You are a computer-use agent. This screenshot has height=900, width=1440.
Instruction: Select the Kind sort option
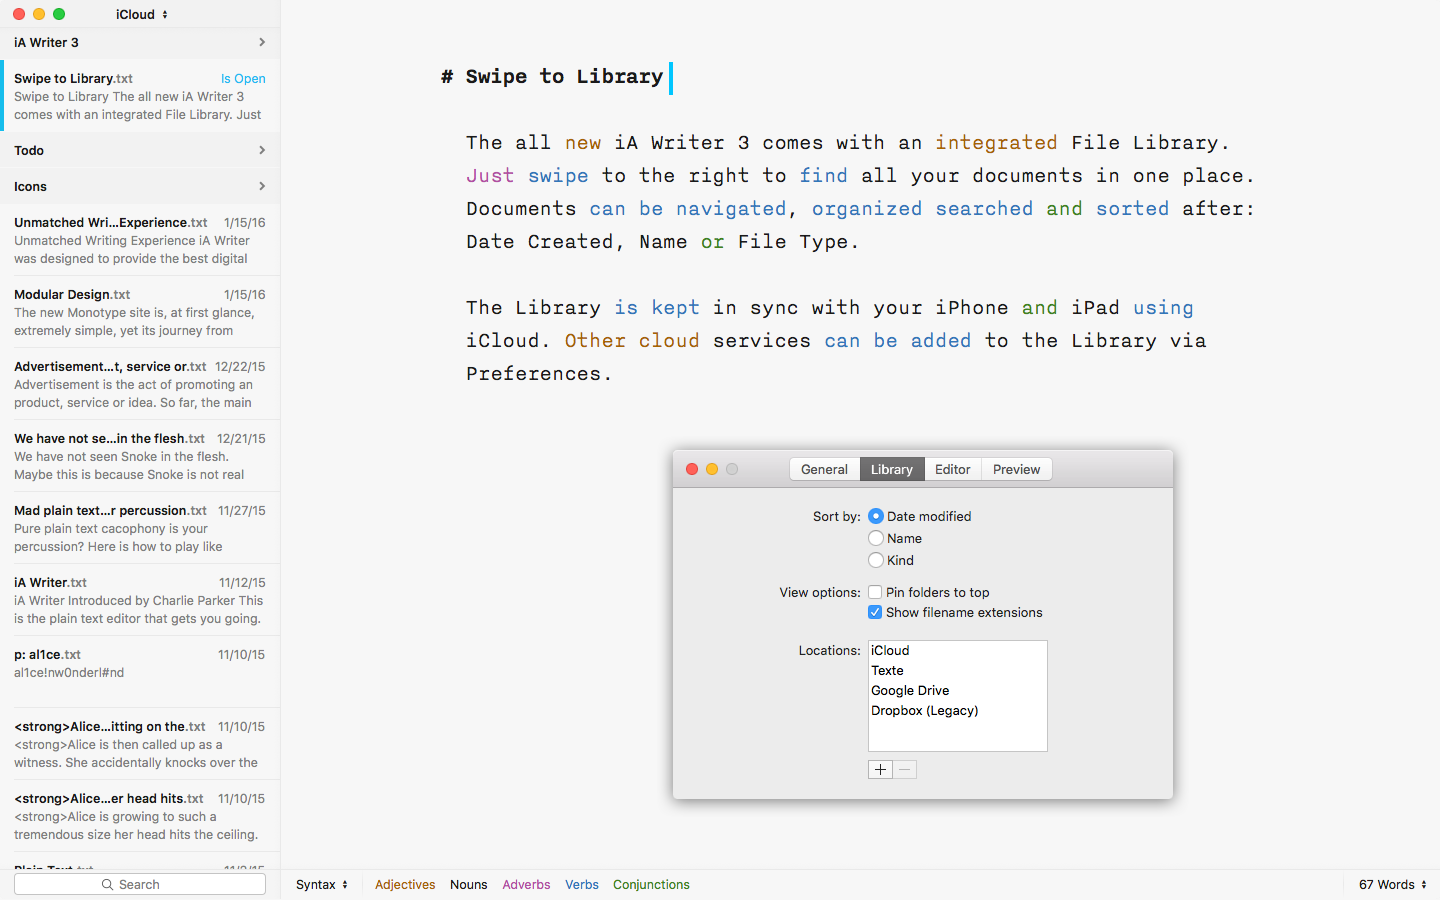click(x=875, y=560)
